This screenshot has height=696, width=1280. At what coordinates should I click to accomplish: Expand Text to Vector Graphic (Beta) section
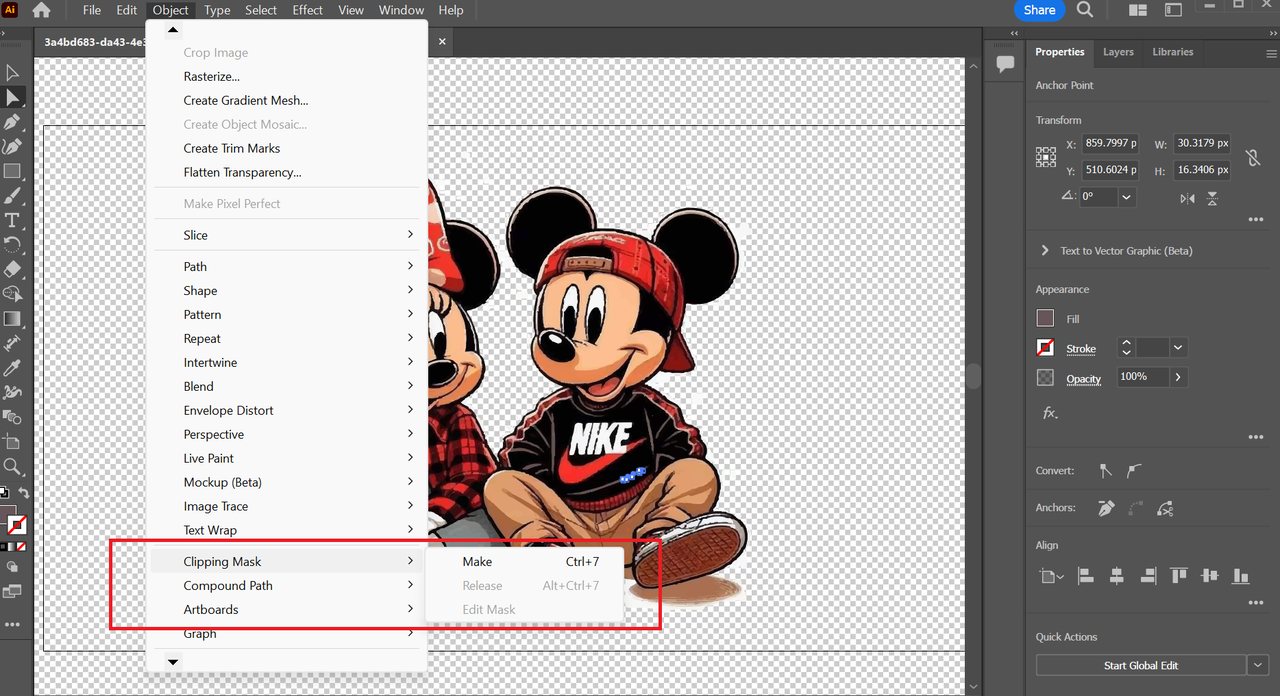1045,251
